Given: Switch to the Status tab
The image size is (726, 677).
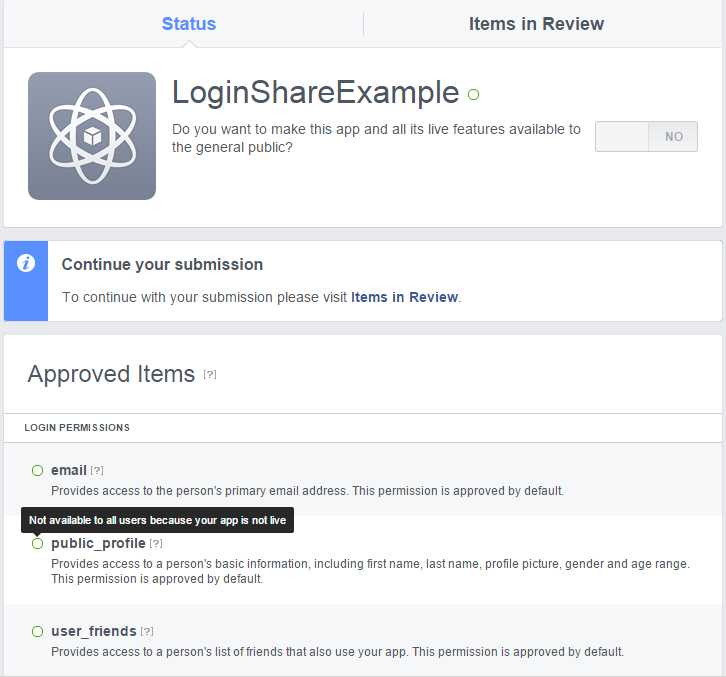Looking at the screenshot, I should pos(189,24).
